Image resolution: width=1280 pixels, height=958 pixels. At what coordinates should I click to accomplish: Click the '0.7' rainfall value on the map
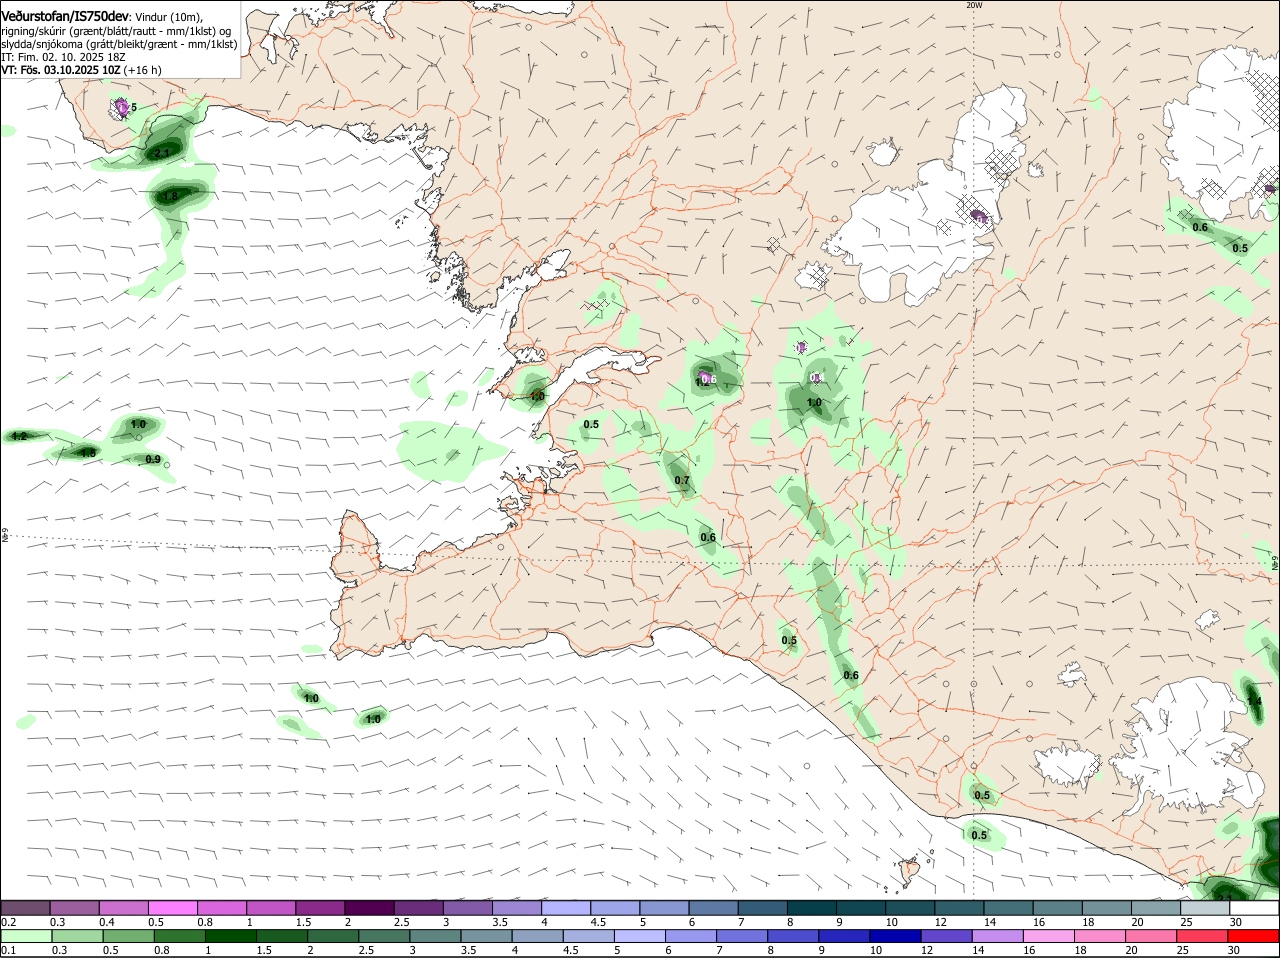[682, 481]
